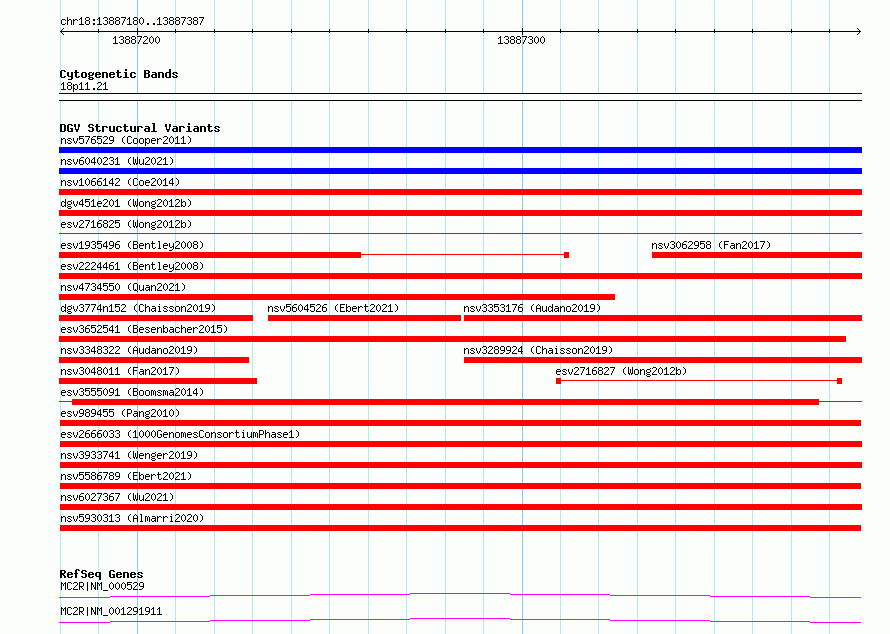The height and width of the screenshot is (634, 890).
Task: Select the nsv1066142 (Coe2014) variant label
Action: point(120,182)
